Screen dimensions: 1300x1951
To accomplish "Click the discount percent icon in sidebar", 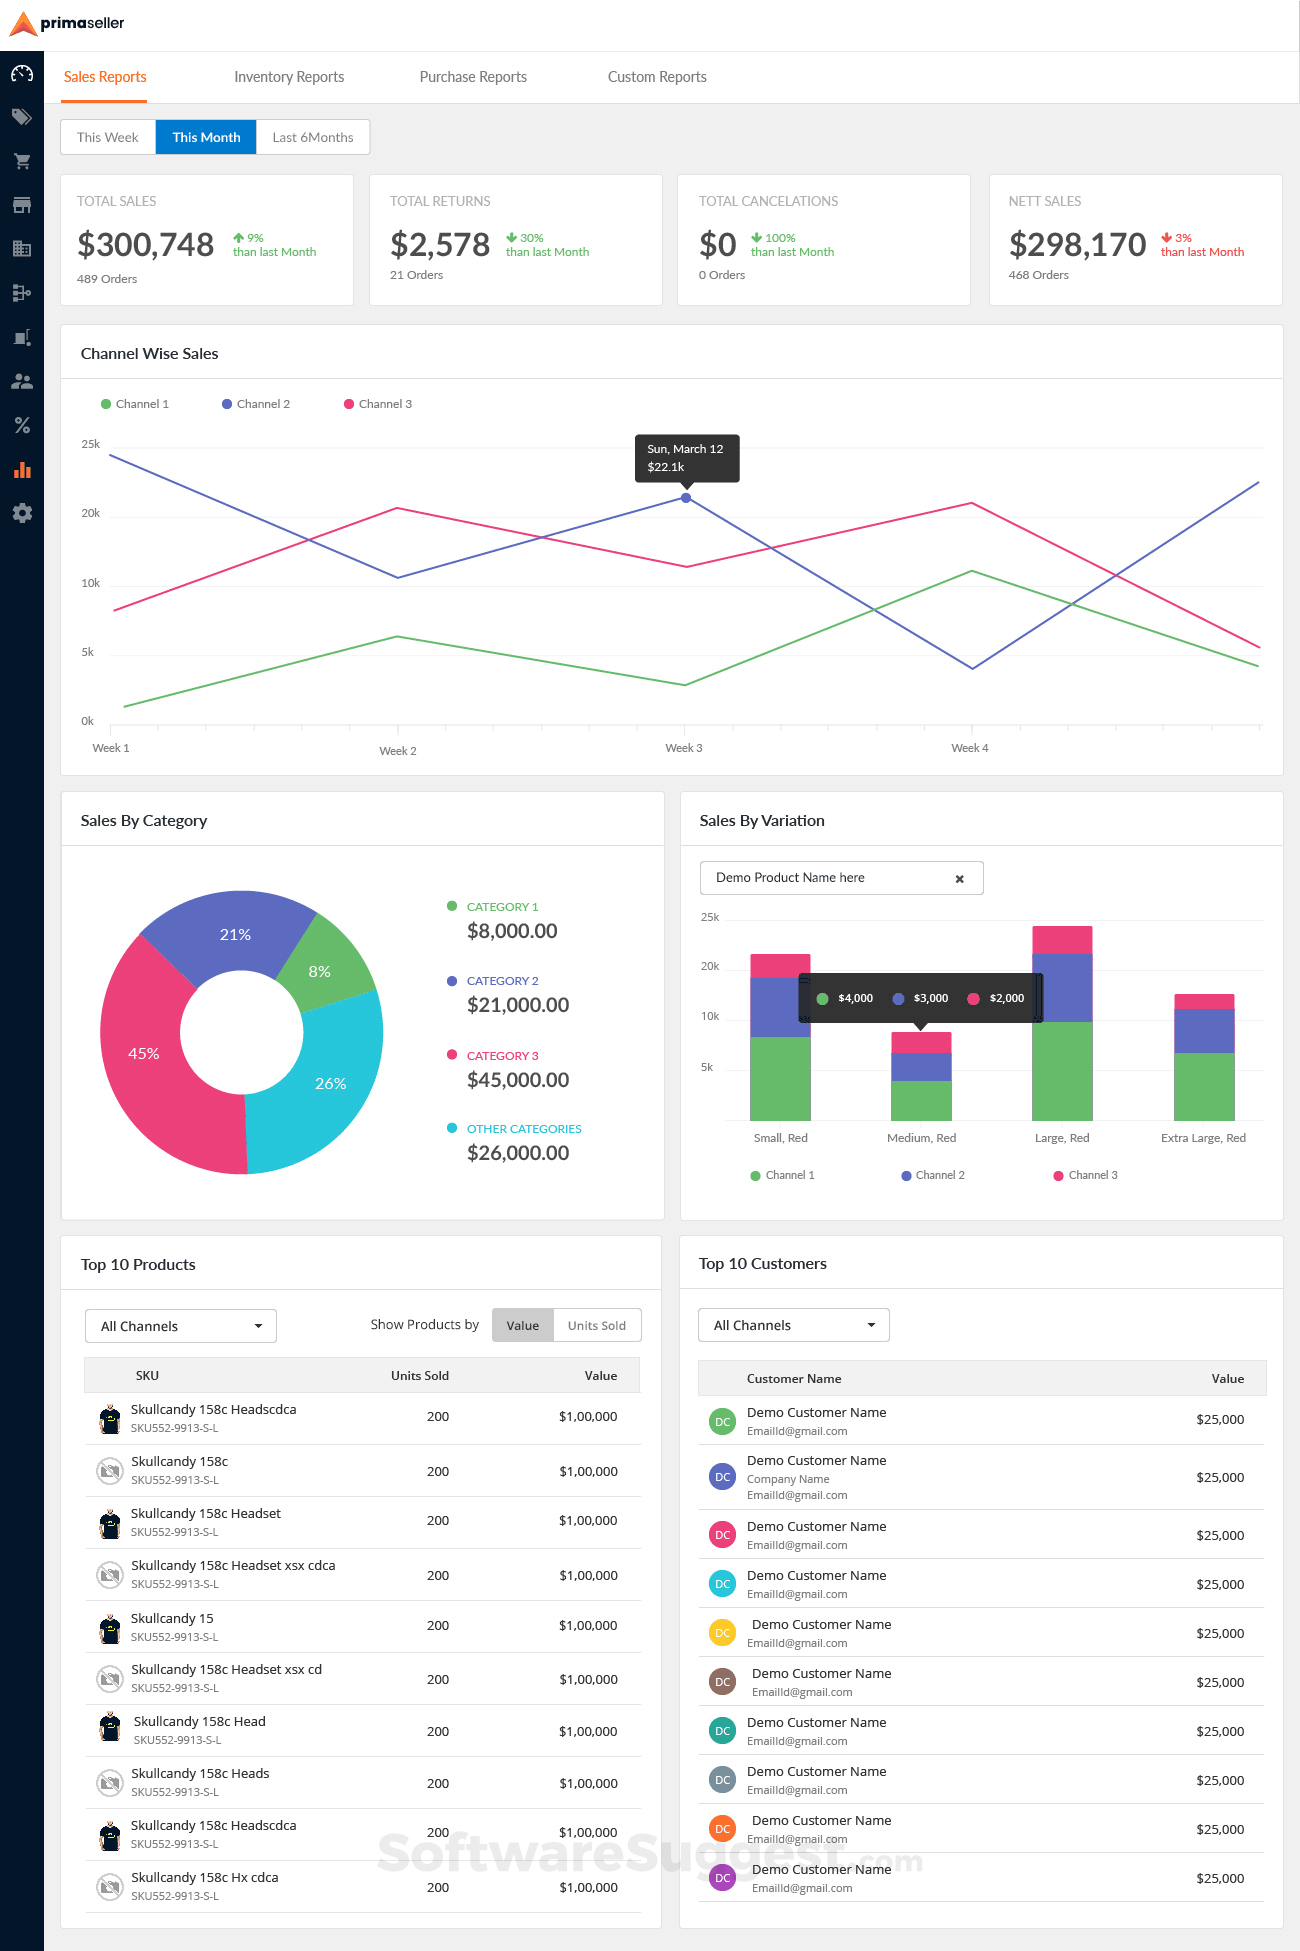I will point(22,425).
